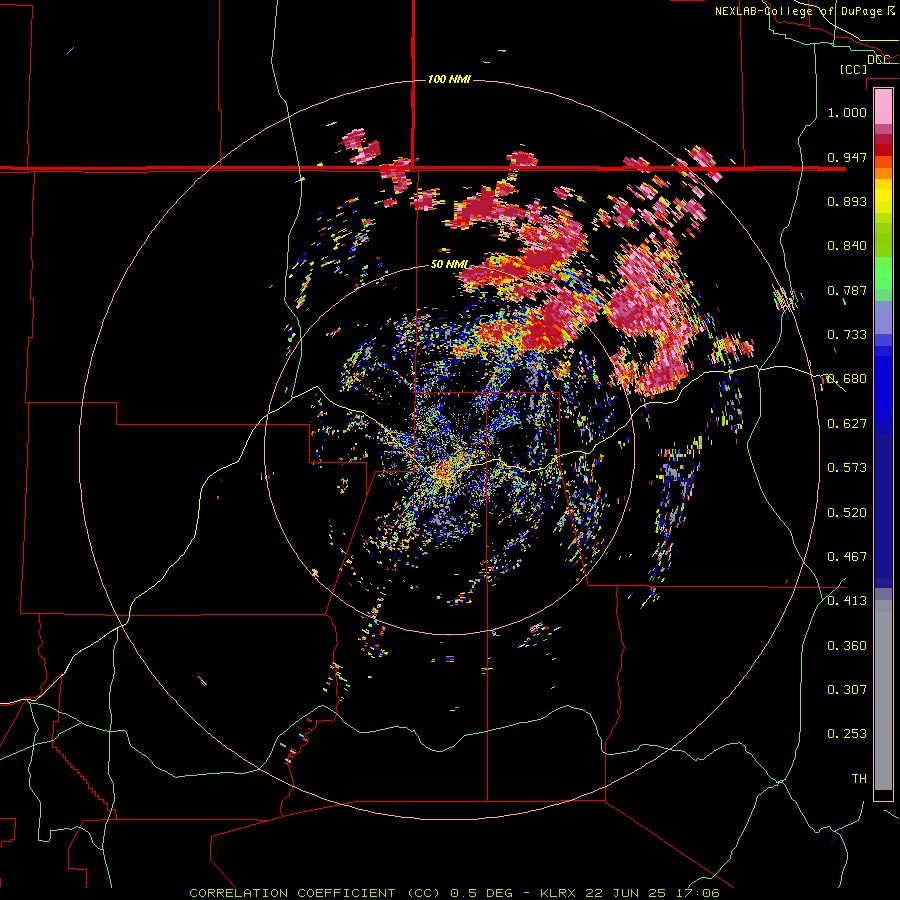The image size is (900, 900).
Task: Click the 0.573 legend value
Action: click(x=847, y=468)
